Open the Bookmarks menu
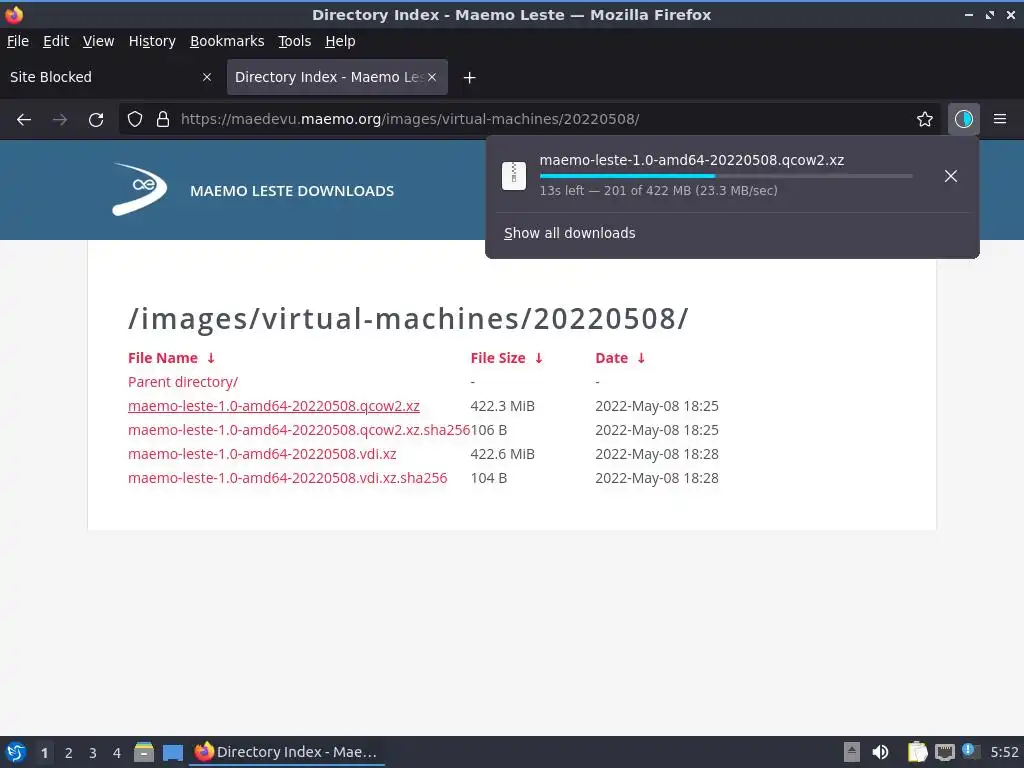Screen dimensions: 1024x768 (227, 41)
